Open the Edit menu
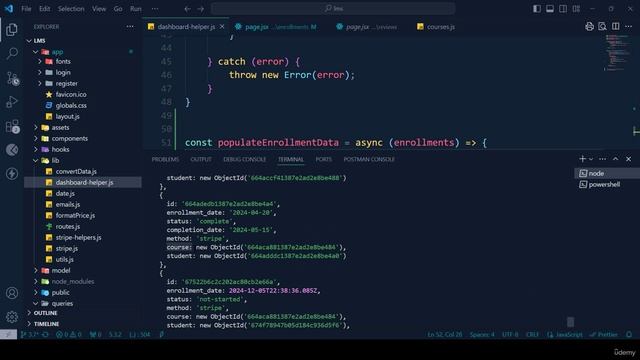The width and height of the screenshot is (640, 360). coord(44,9)
